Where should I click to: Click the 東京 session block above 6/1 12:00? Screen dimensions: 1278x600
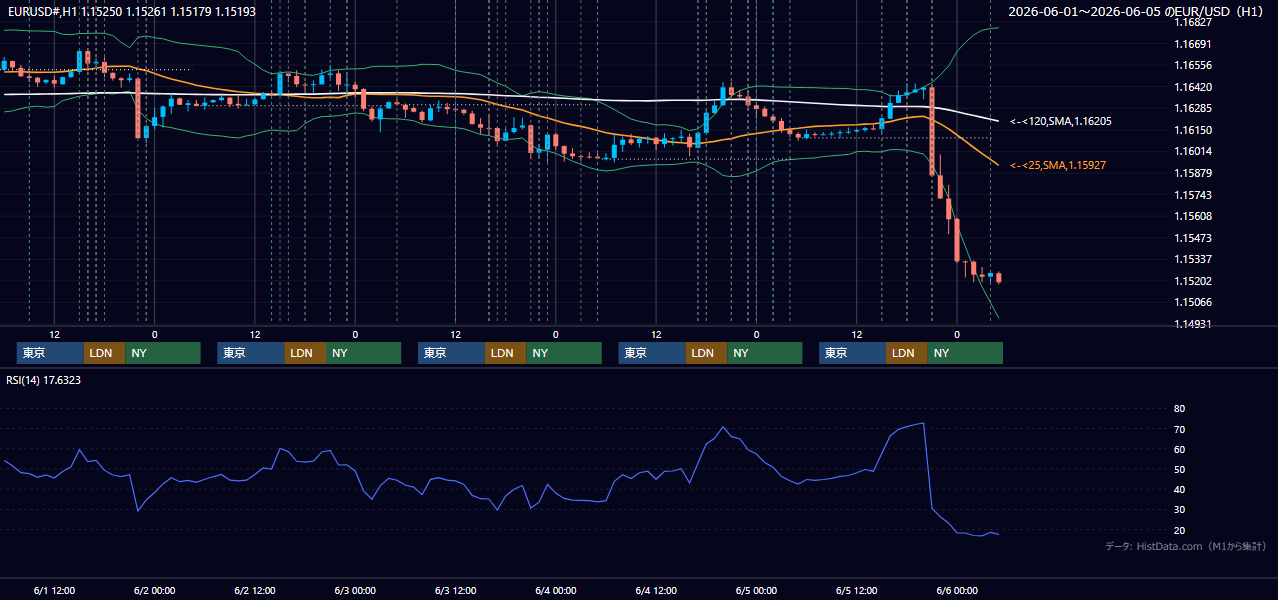click(50, 353)
